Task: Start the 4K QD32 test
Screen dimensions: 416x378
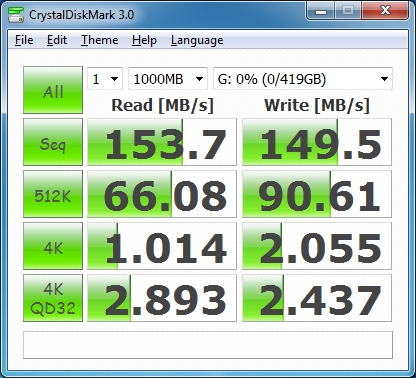Action: pyautogui.click(x=53, y=298)
